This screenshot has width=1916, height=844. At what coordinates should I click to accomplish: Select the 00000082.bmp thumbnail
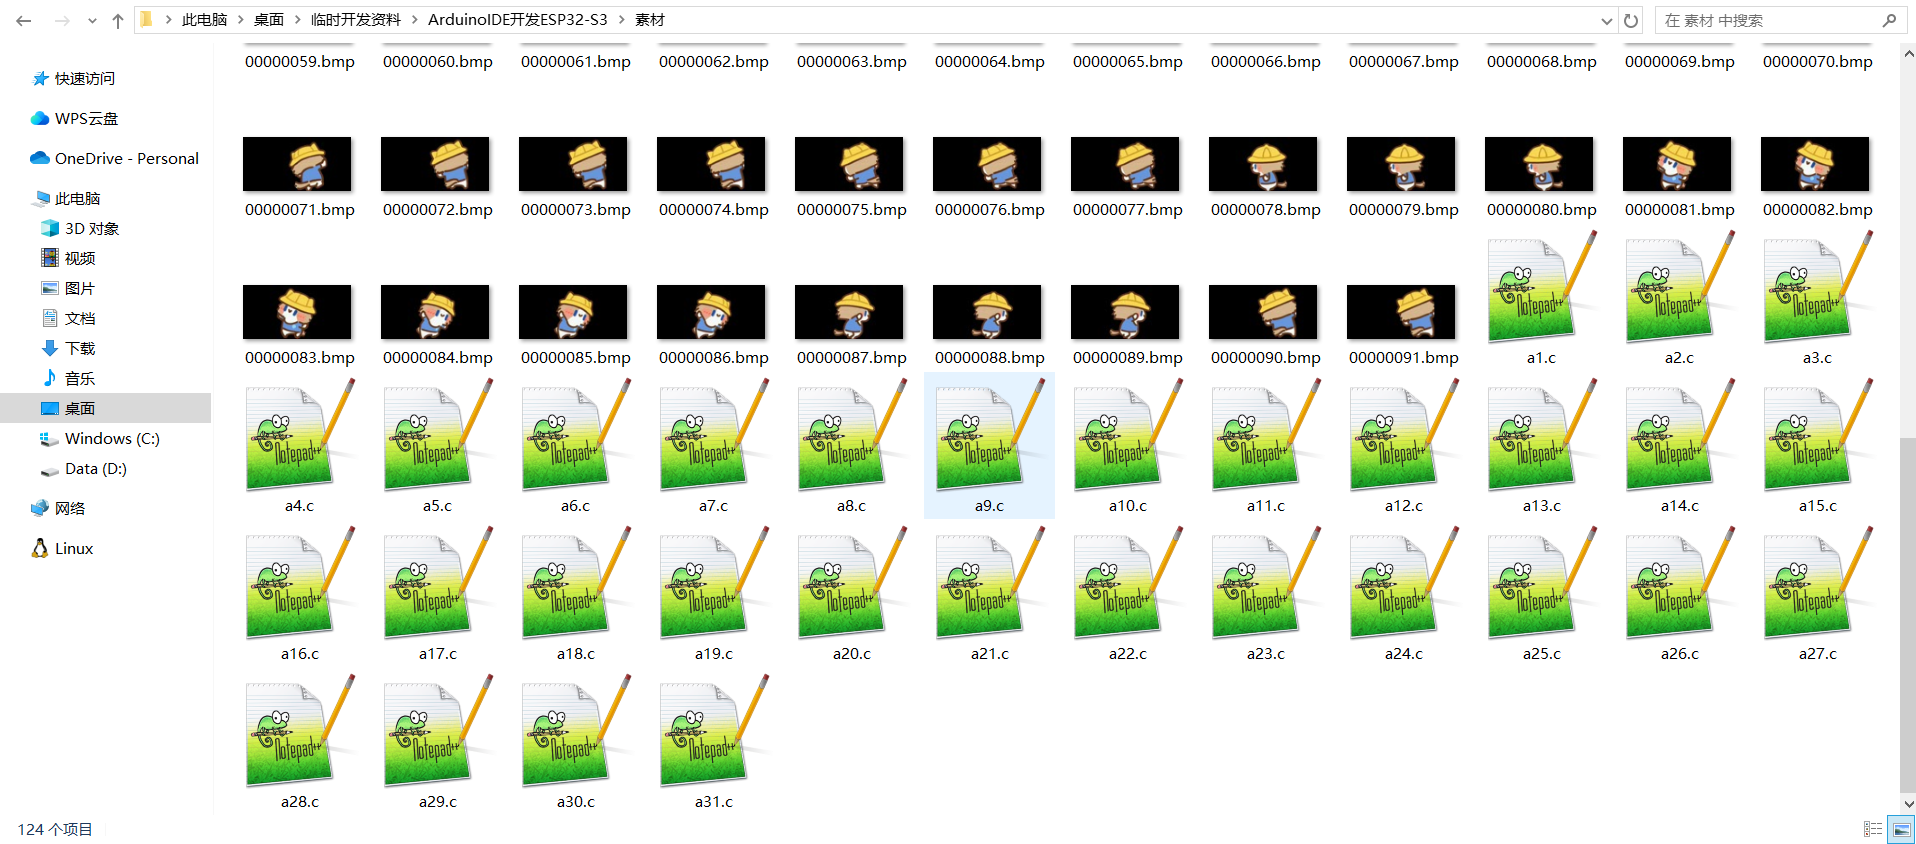tap(1815, 164)
